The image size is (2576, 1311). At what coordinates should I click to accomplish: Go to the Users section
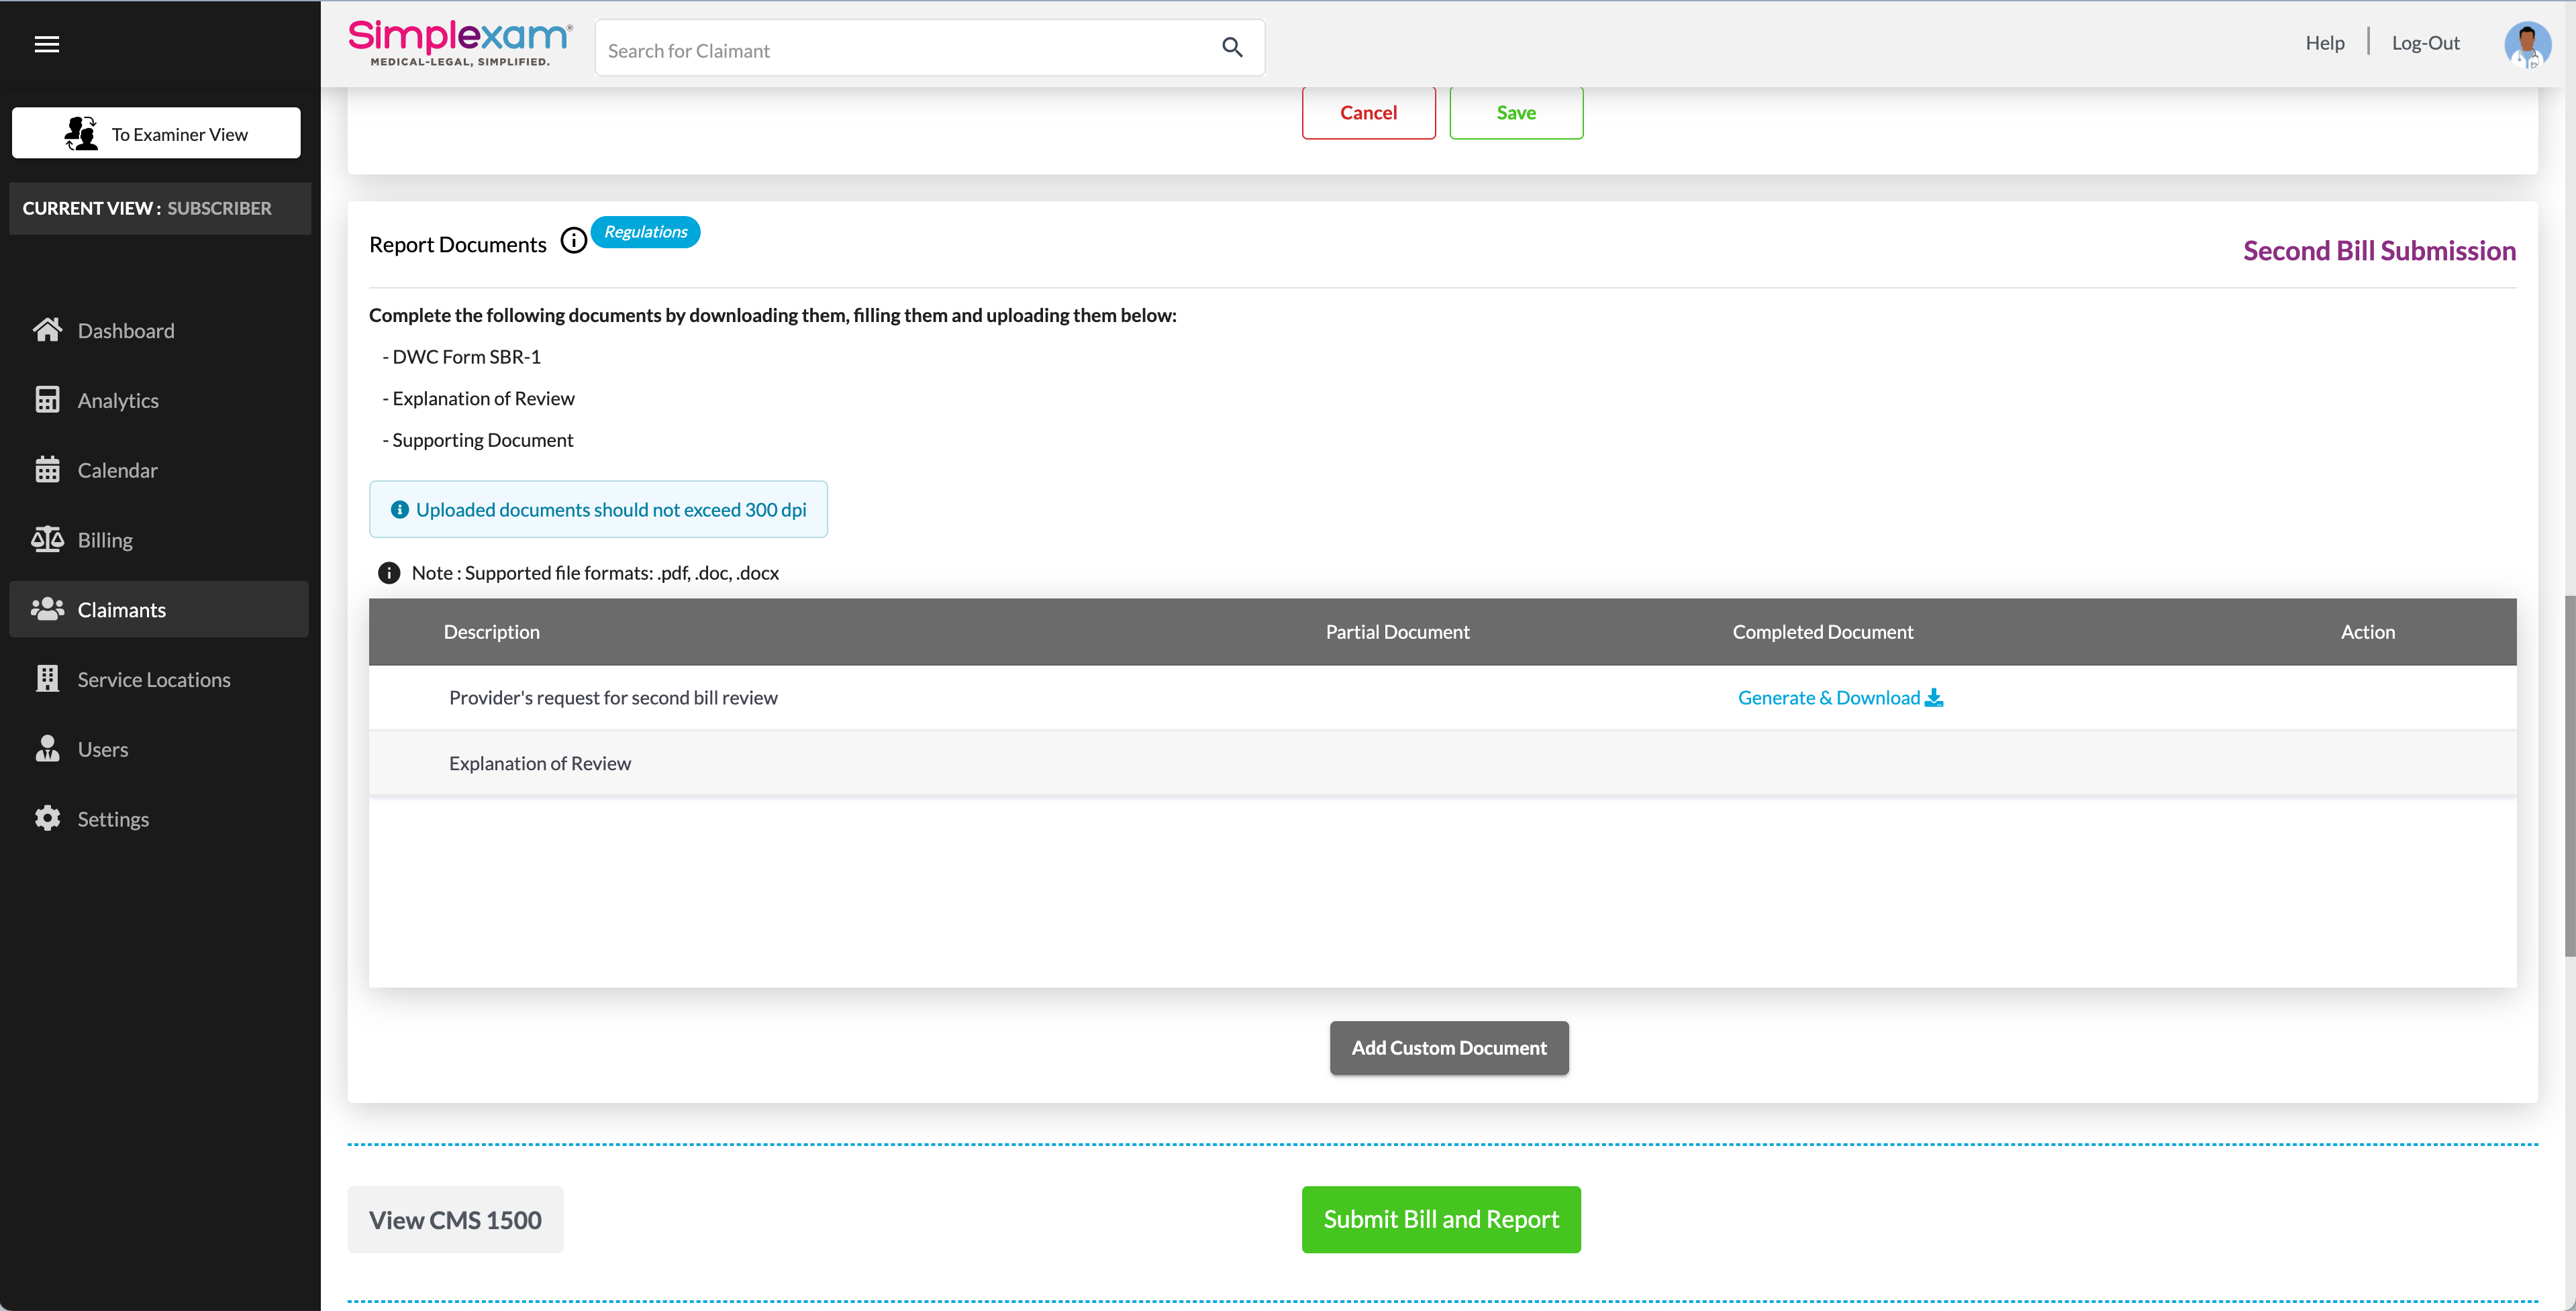pyautogui.click(x=103, y=750)
